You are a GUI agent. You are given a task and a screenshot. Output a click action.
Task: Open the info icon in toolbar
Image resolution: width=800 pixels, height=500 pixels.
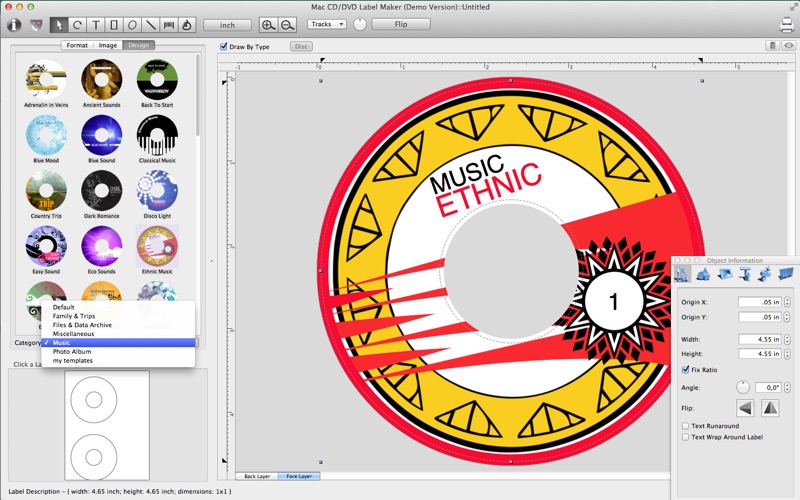point(14,24)
